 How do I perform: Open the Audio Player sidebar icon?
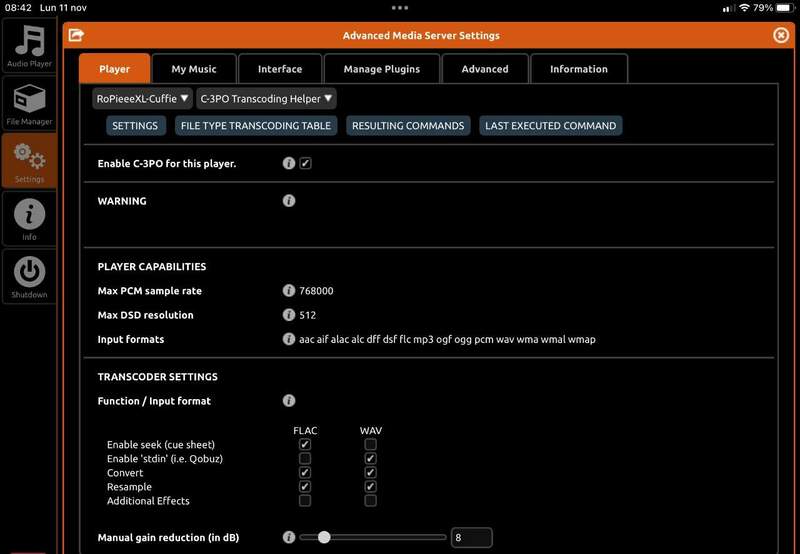point(29,45)
